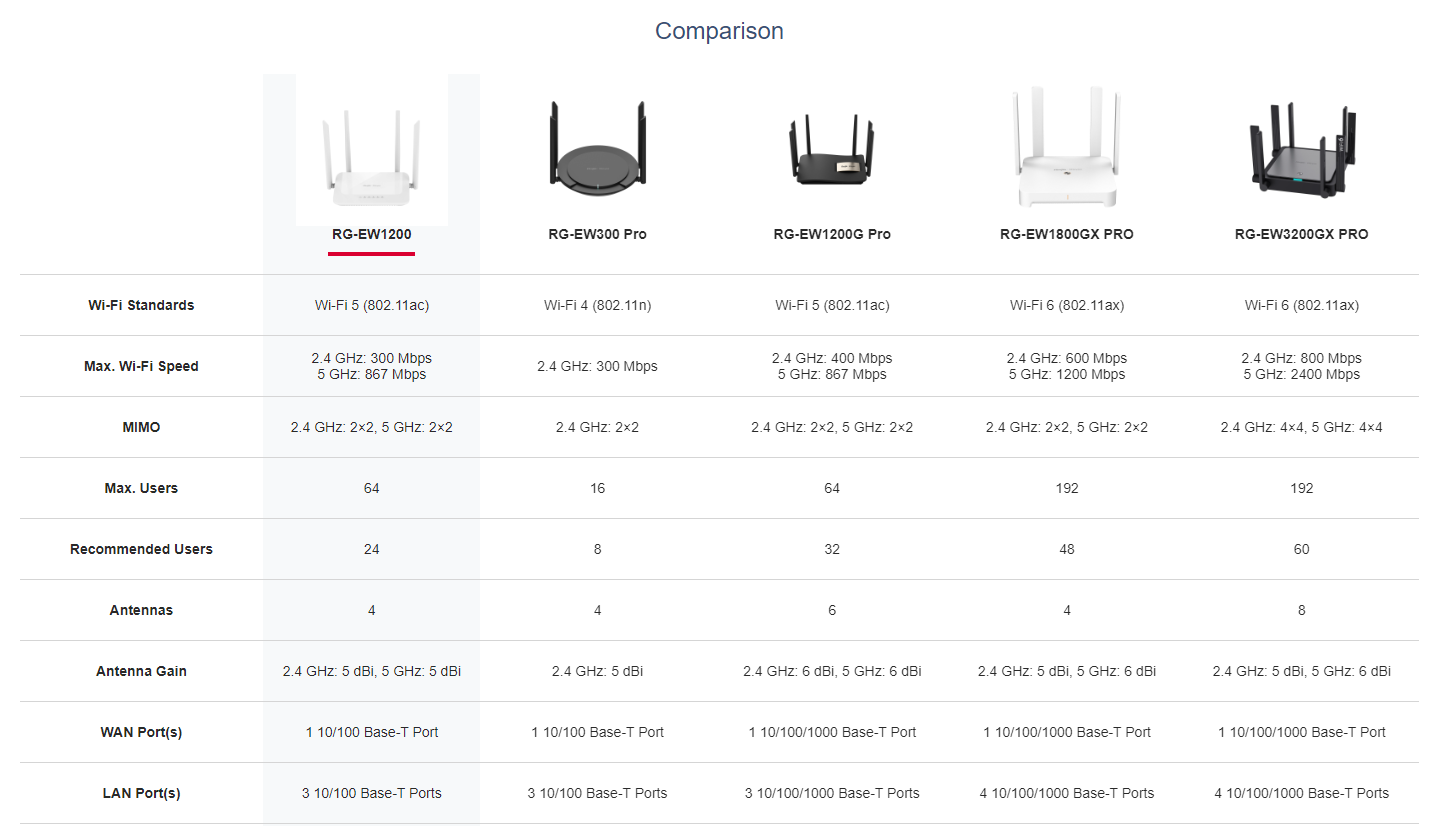View the RG-EW3200GX PRO router image
This screenshot has height=826, width=1440.
(x=1301, y=150)
